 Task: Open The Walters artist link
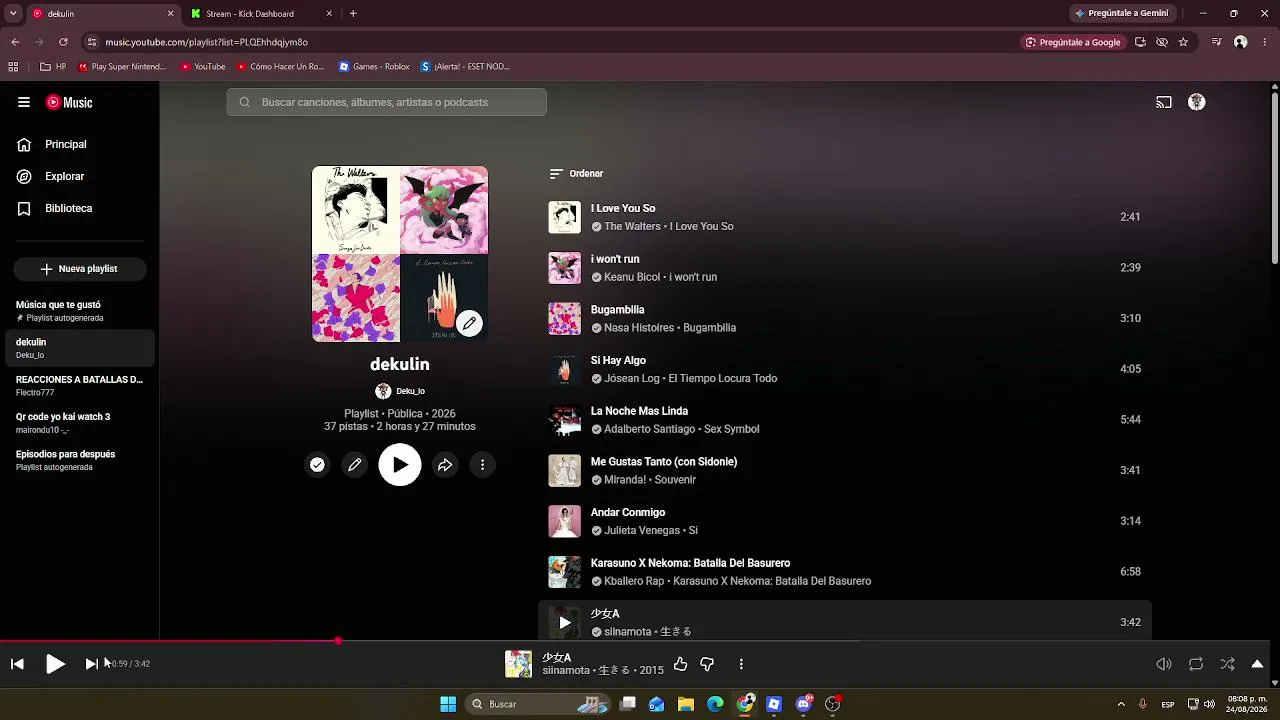632,227
